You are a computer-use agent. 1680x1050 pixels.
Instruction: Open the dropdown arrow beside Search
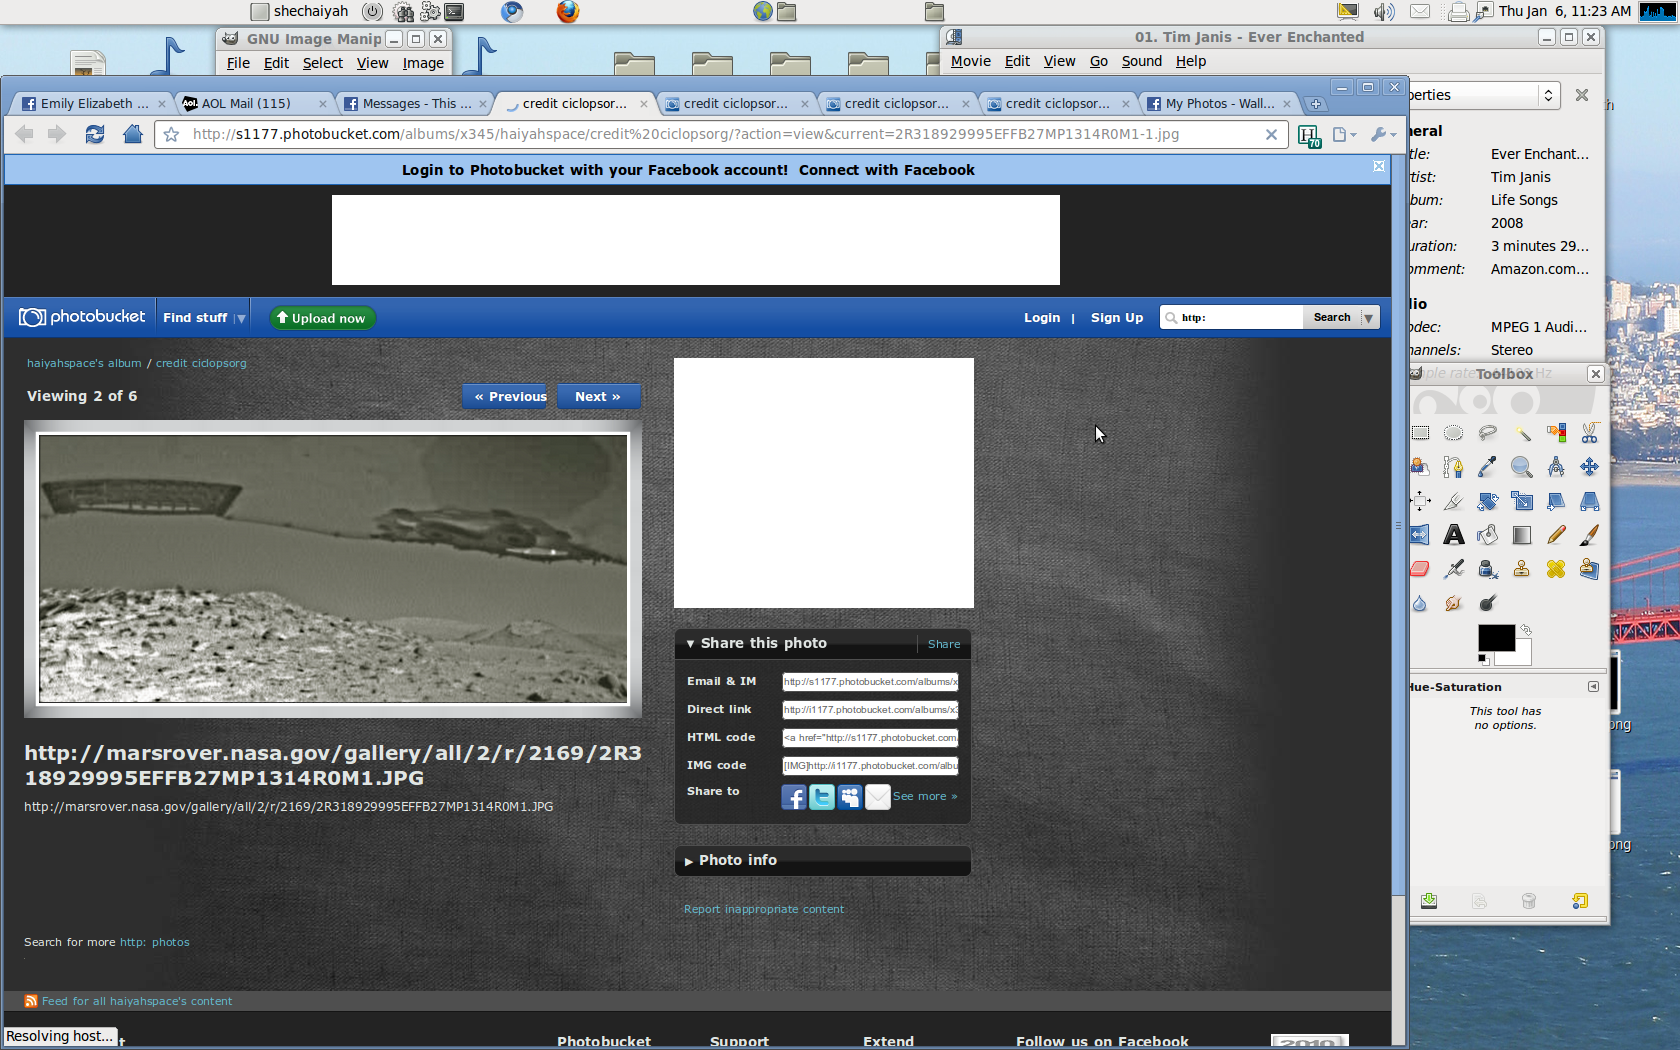pyautogui.click(x=1368, y=318)
